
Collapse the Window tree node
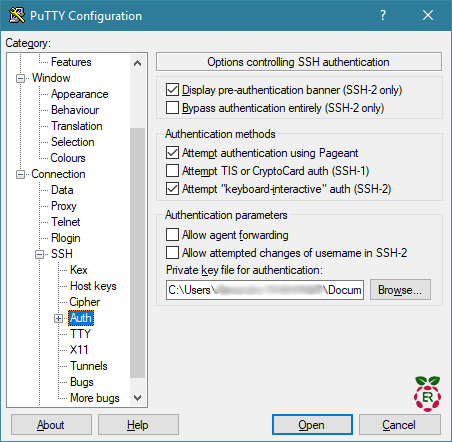20,78
